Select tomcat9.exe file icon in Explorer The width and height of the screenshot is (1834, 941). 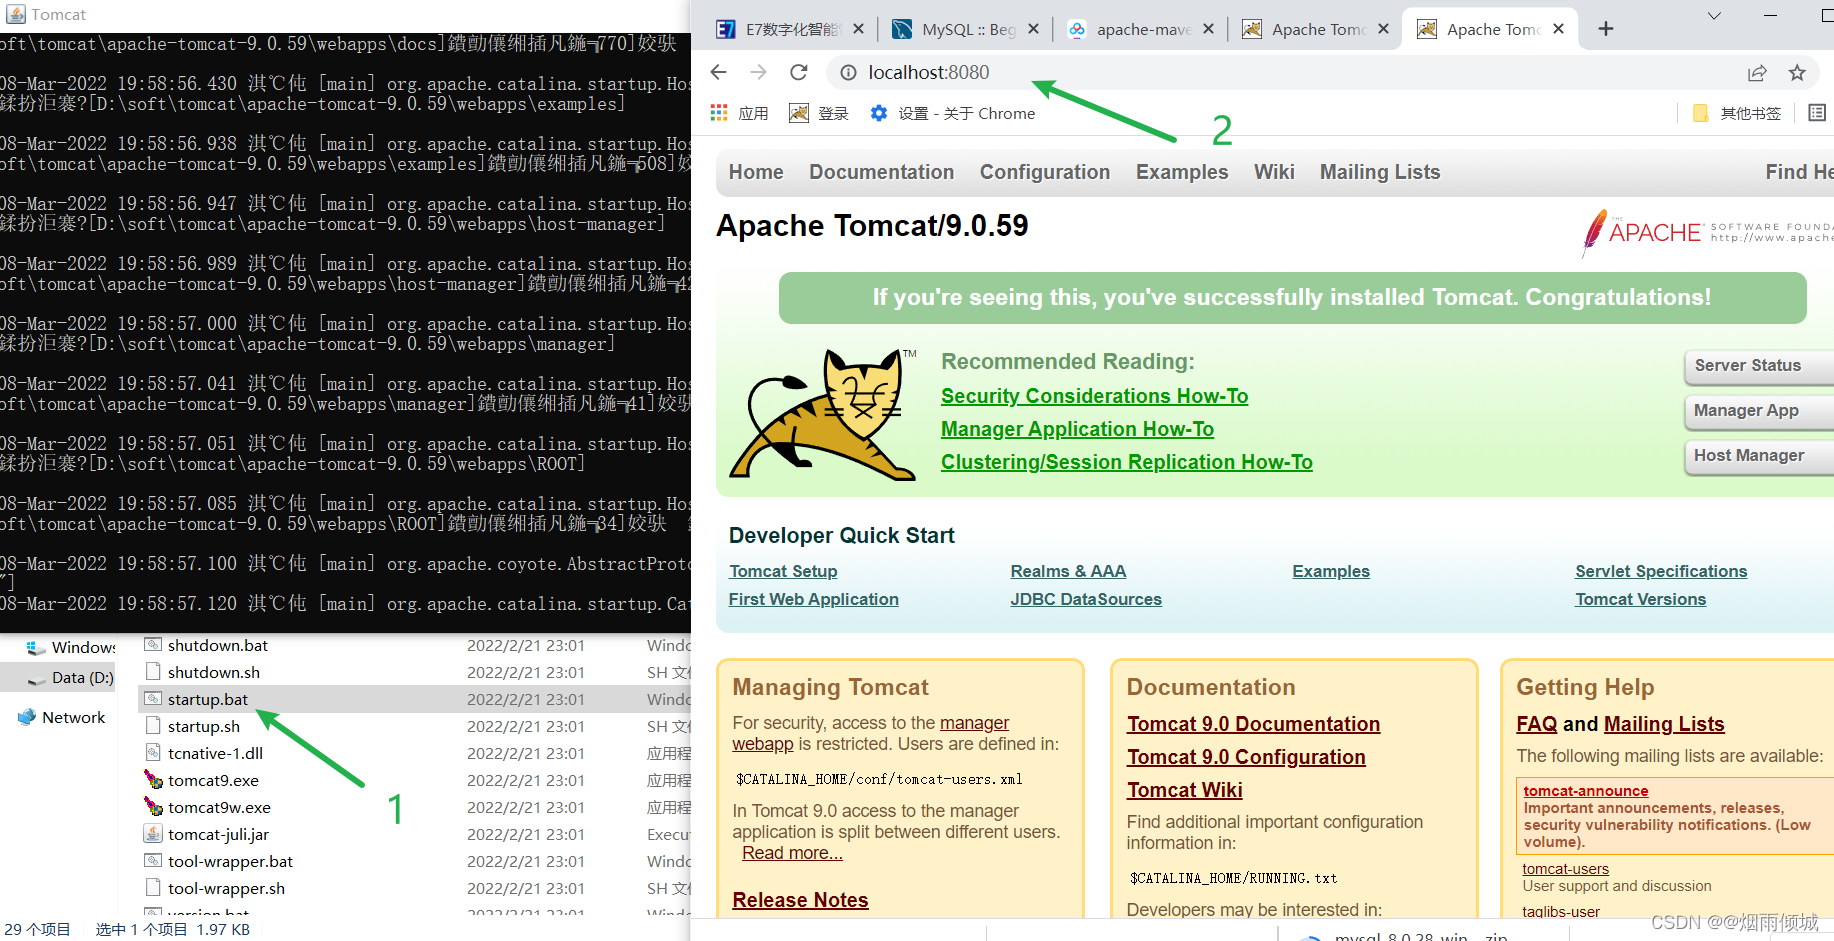[153, 779]
